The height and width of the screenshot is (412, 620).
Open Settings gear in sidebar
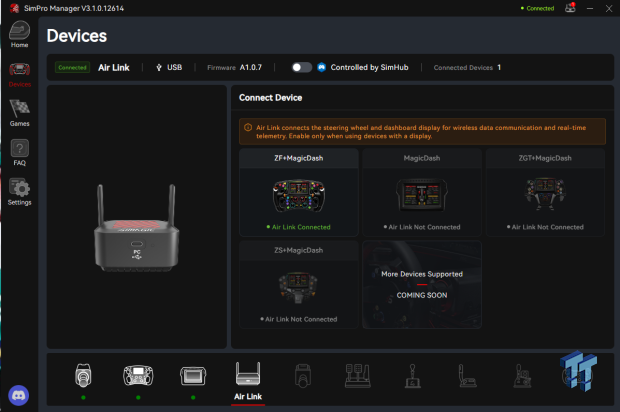tap(19, 192)
